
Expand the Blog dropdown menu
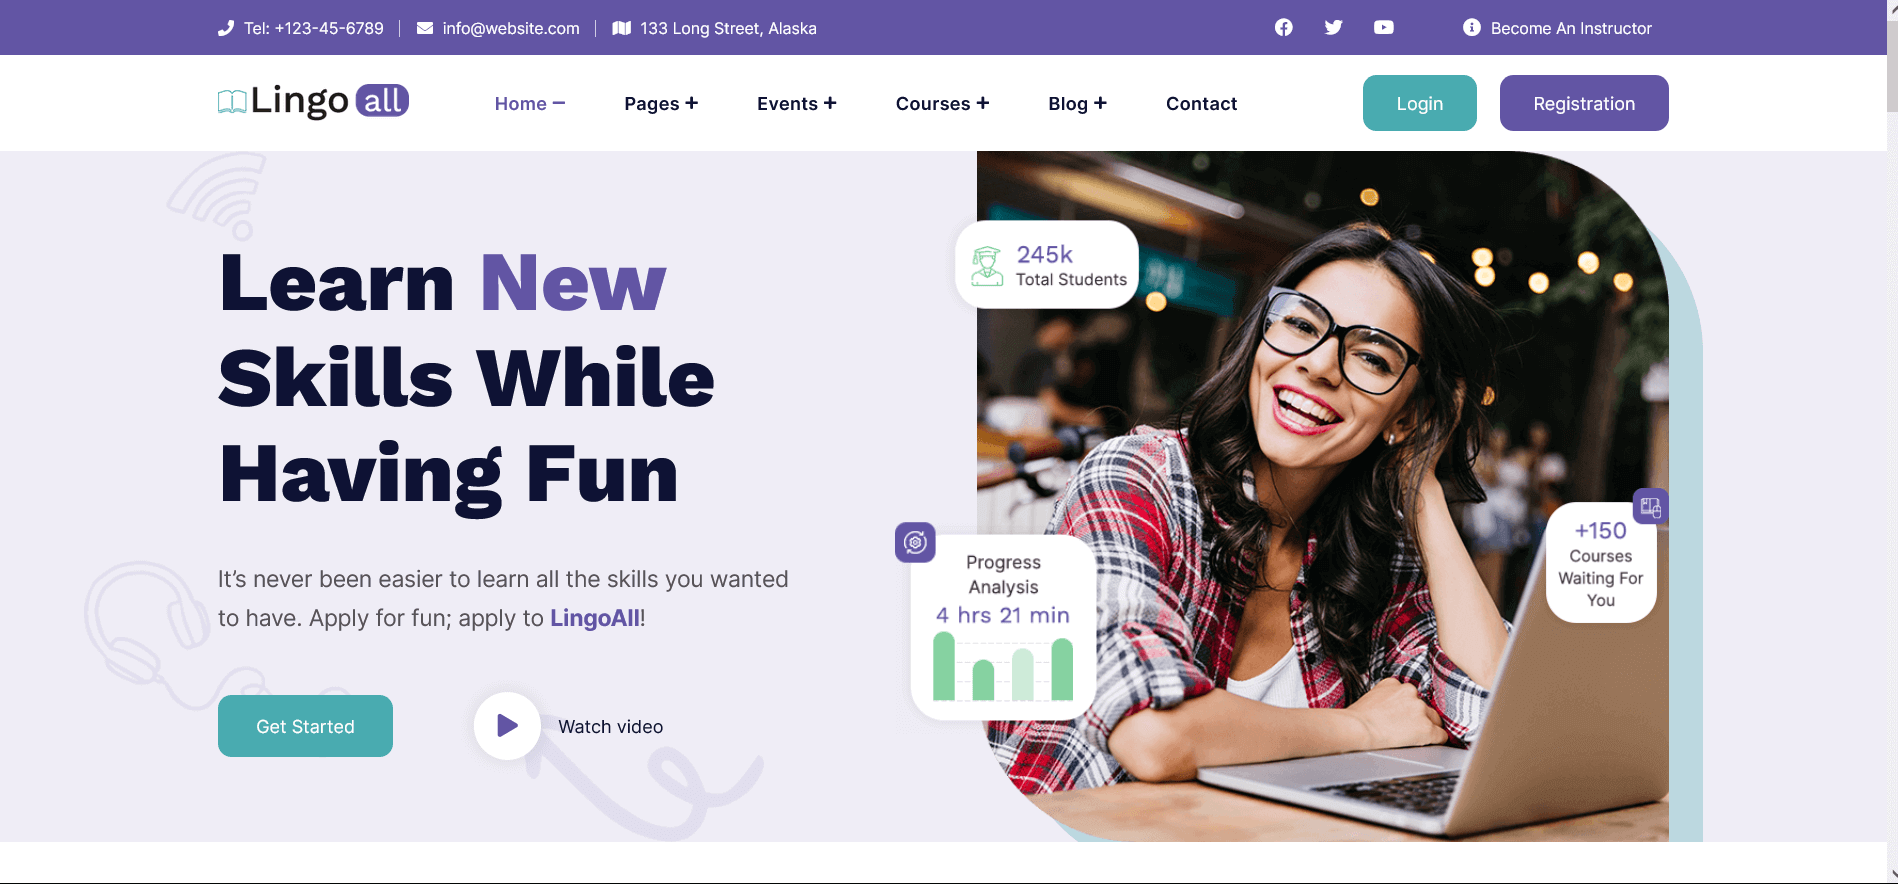point(1077,103)
